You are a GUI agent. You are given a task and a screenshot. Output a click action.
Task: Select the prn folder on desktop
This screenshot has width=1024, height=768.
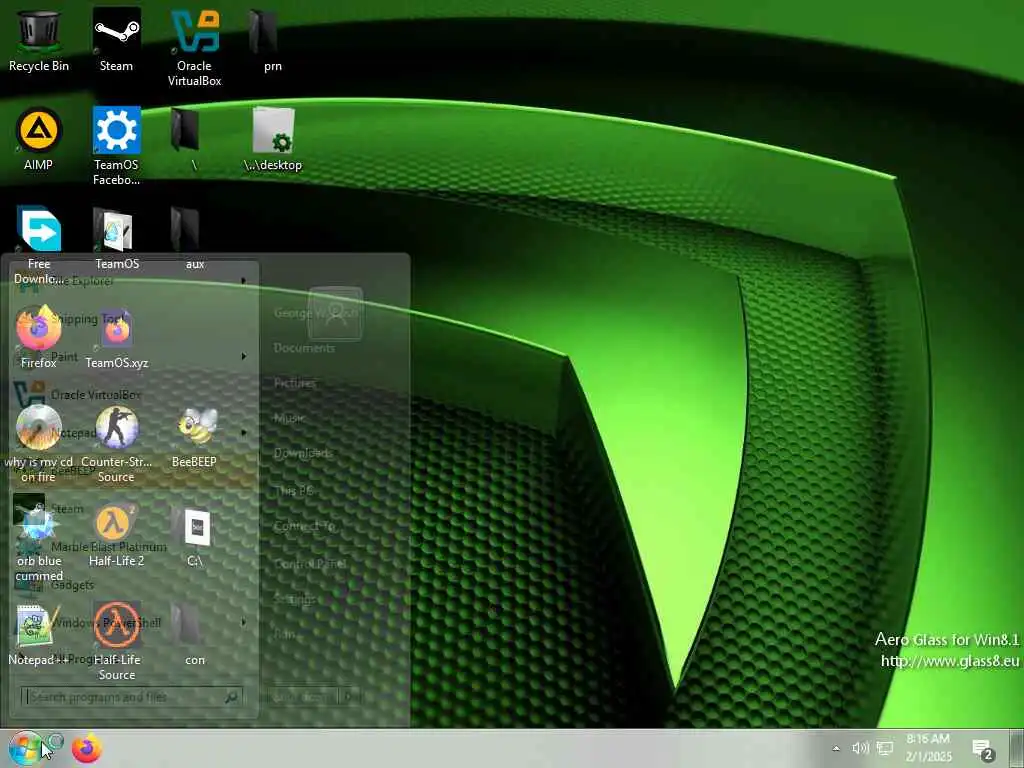point(272,40)
